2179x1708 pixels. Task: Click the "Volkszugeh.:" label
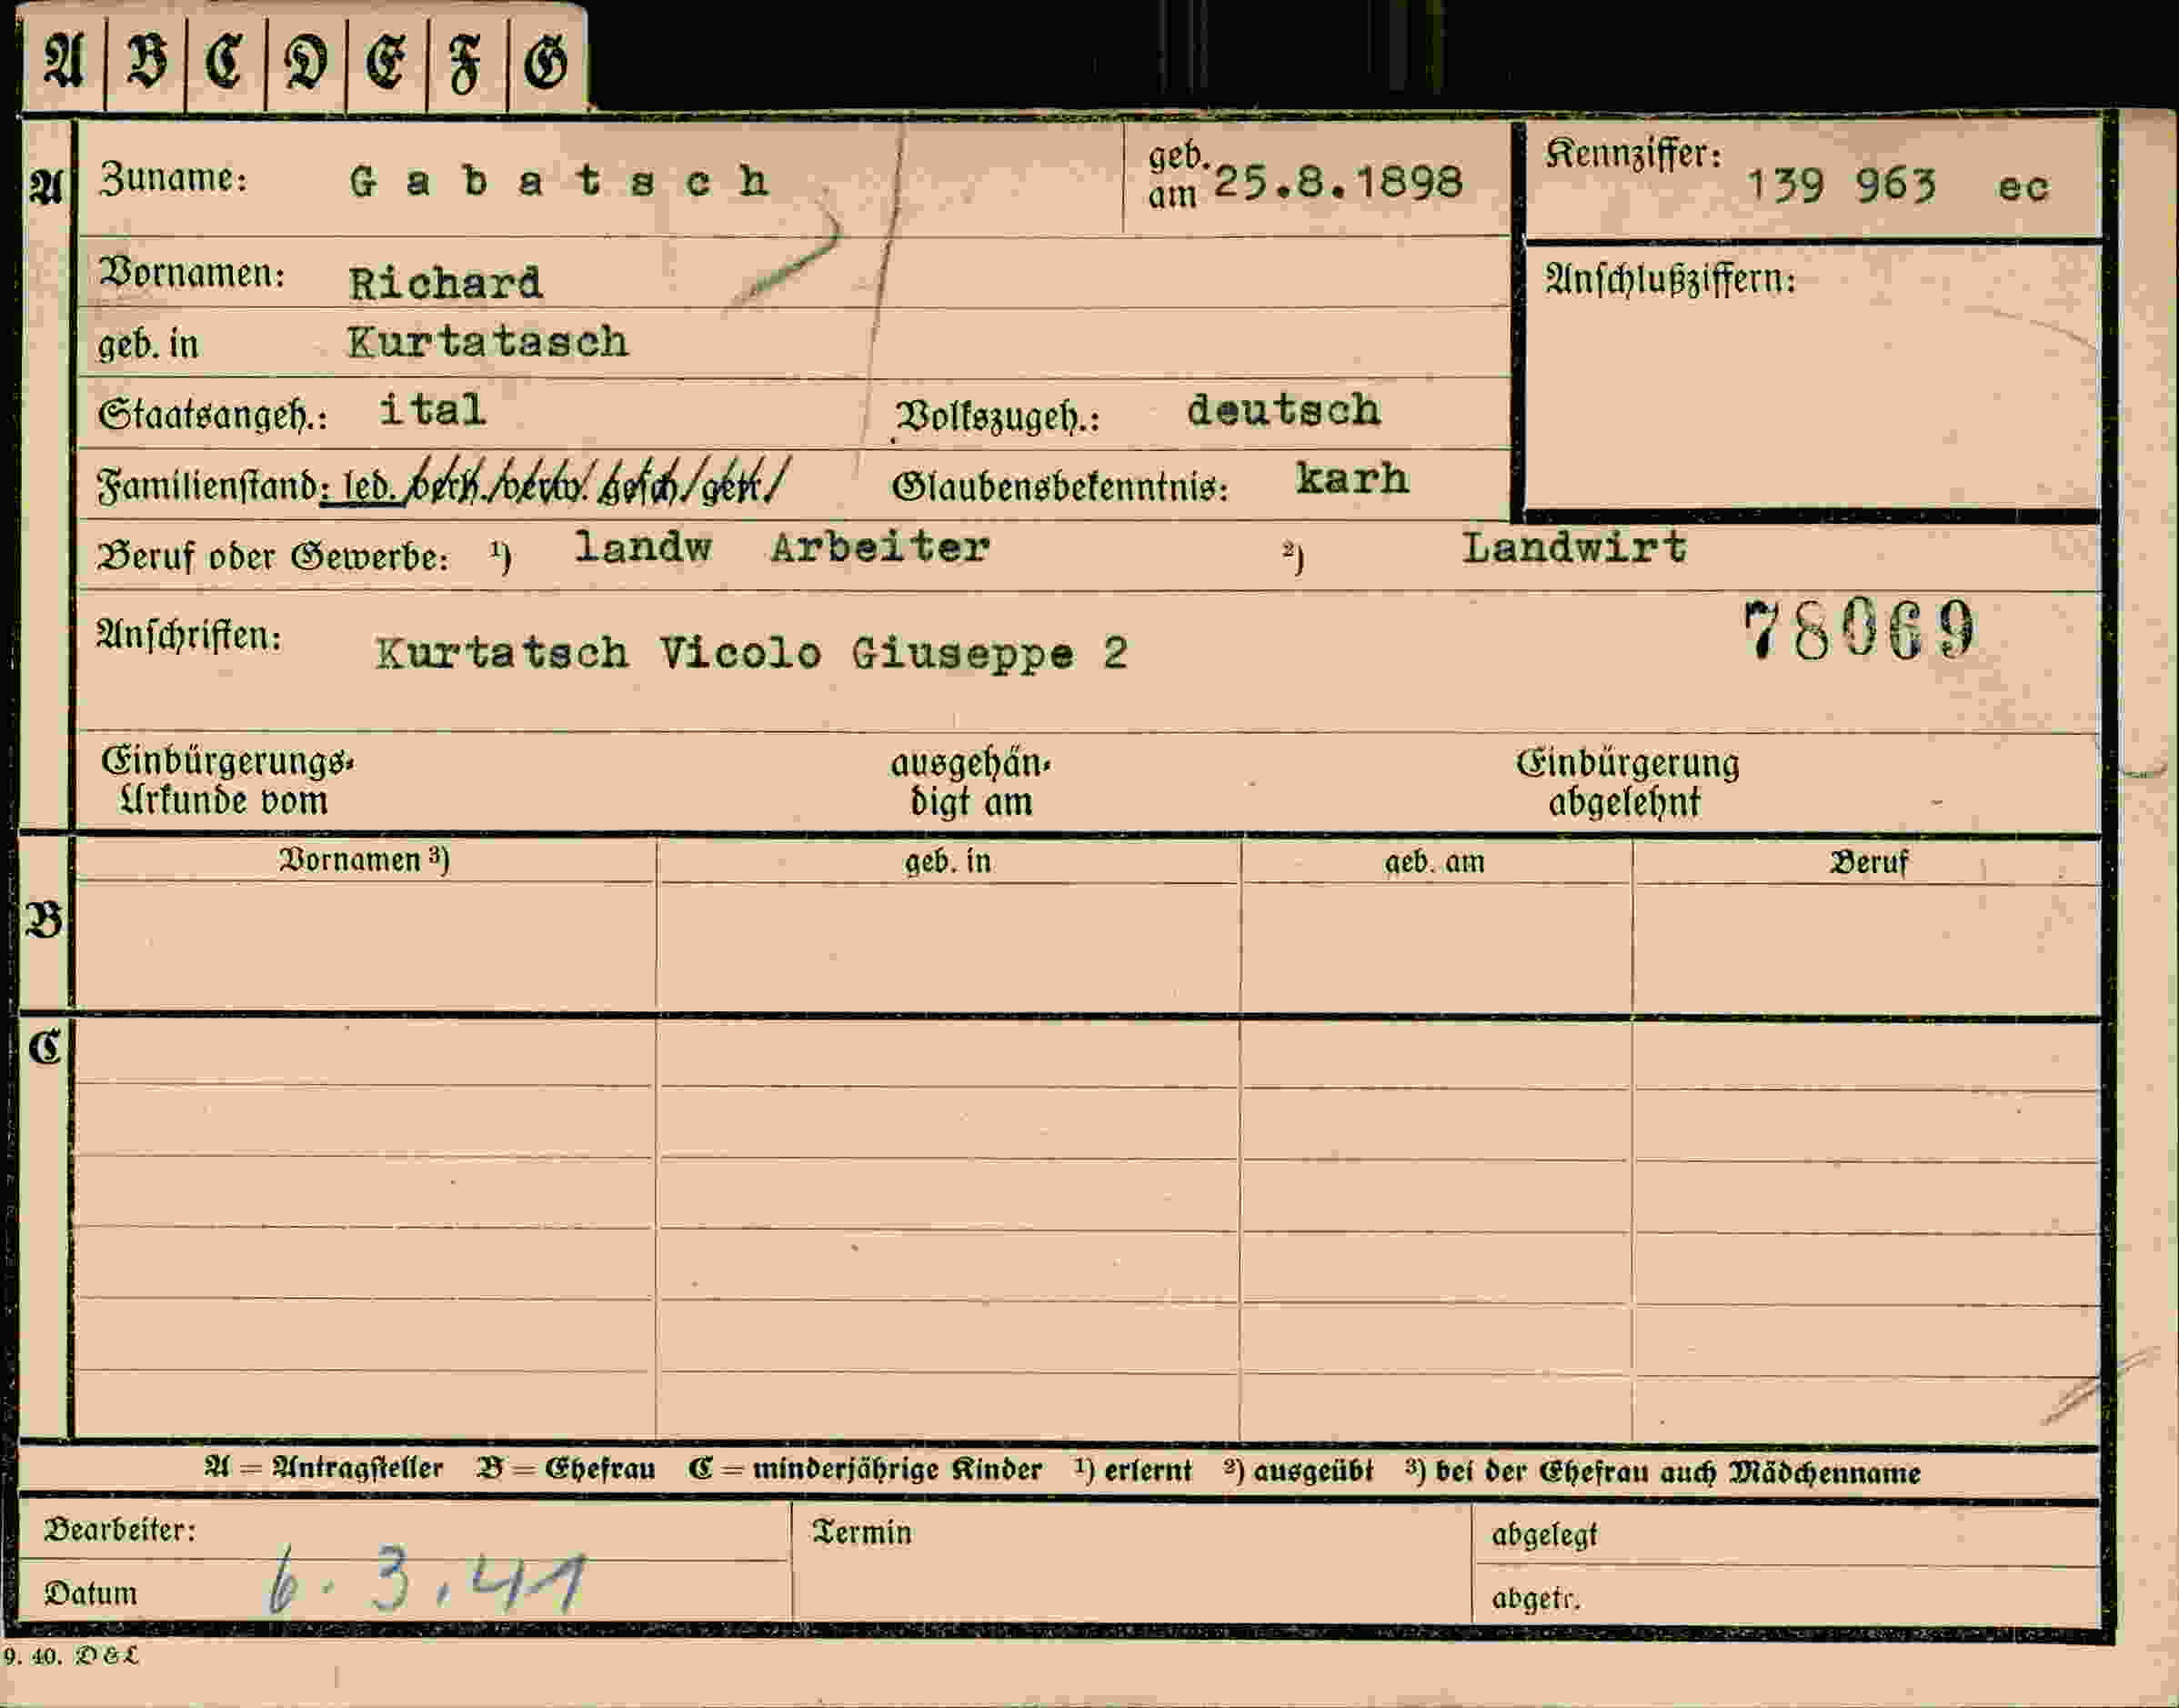pos(997,416)
